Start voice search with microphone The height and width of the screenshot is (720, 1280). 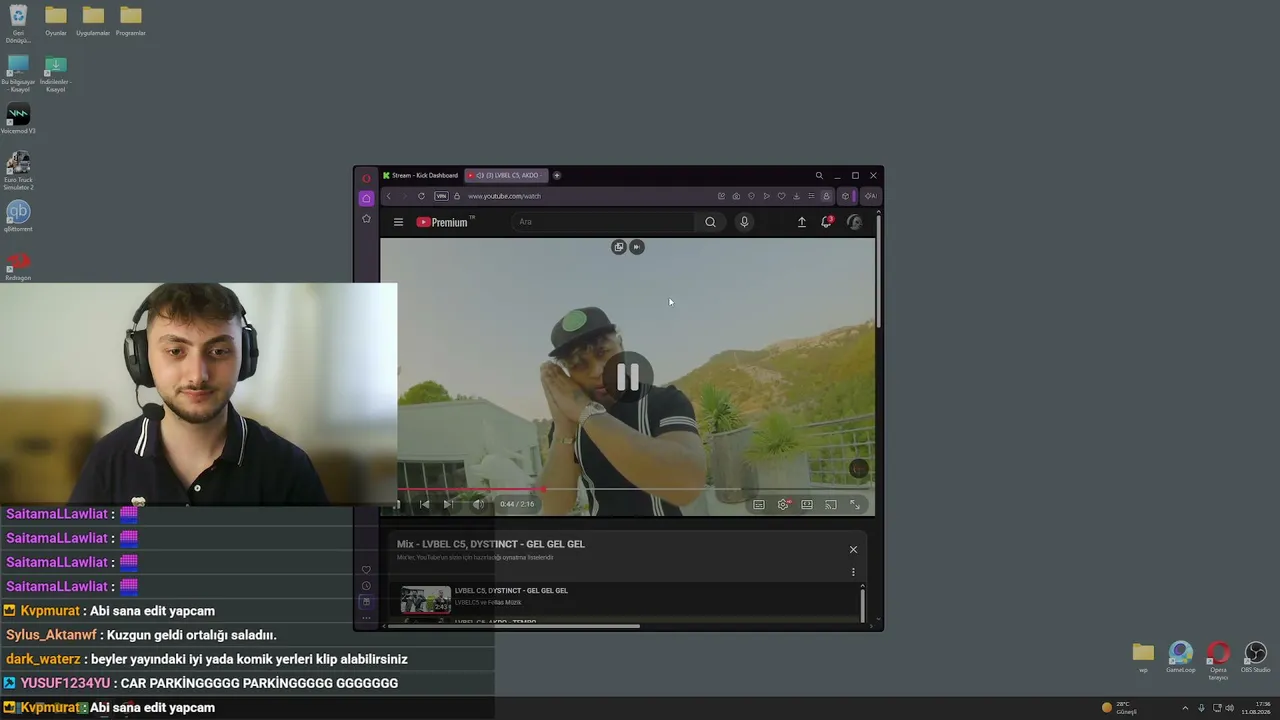pos(744,222)
